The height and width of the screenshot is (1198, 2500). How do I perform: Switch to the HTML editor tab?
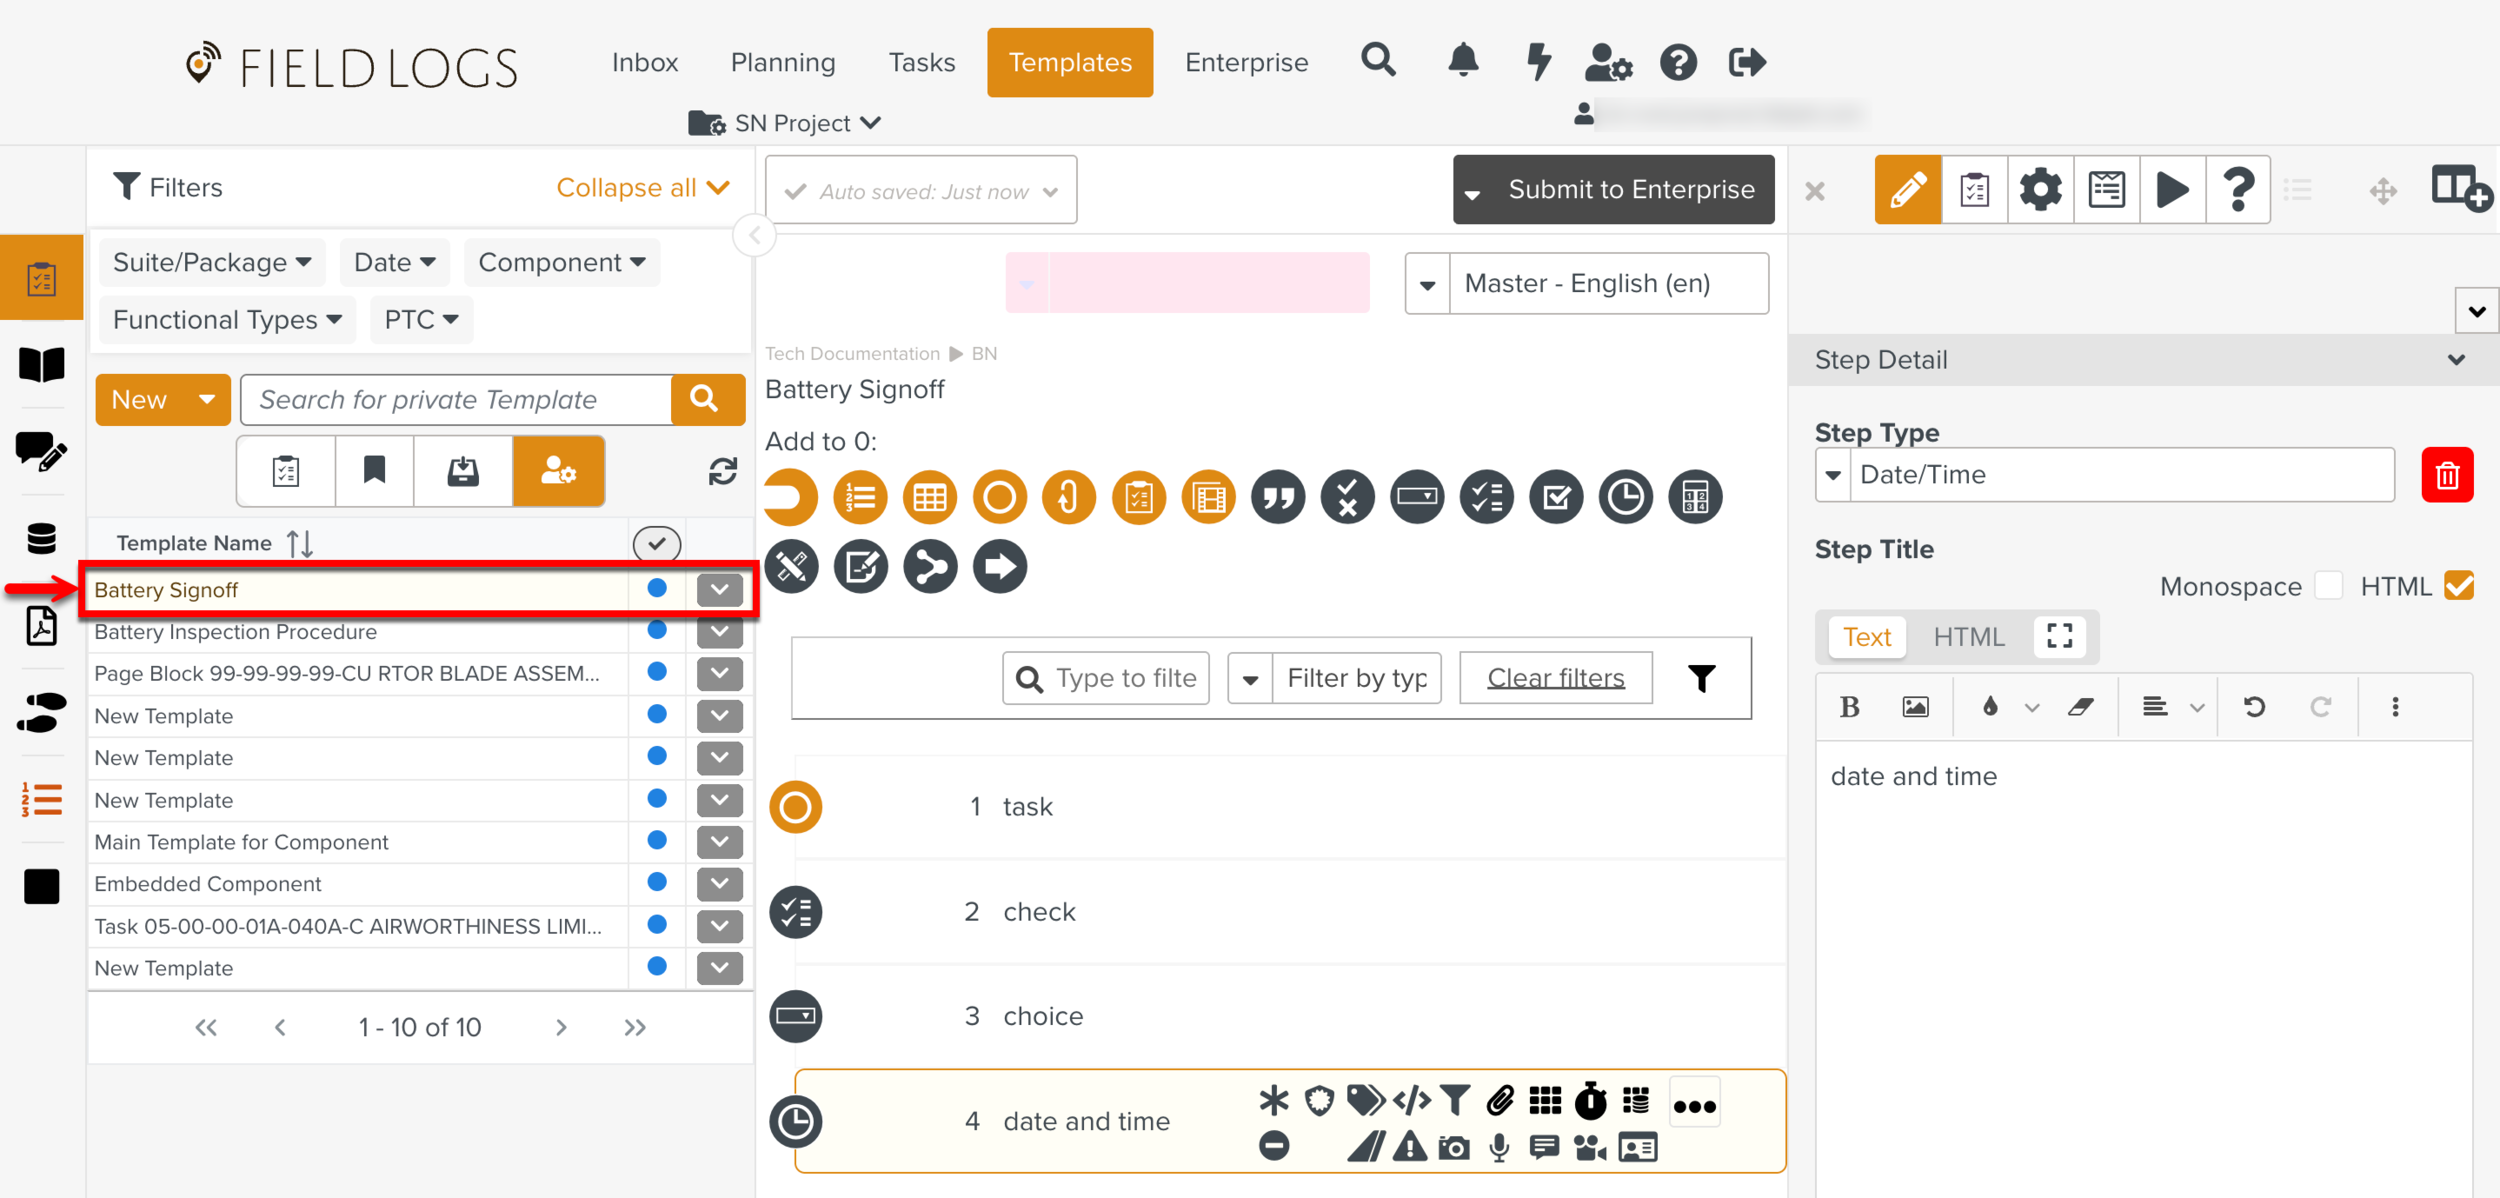[1968, 637]
